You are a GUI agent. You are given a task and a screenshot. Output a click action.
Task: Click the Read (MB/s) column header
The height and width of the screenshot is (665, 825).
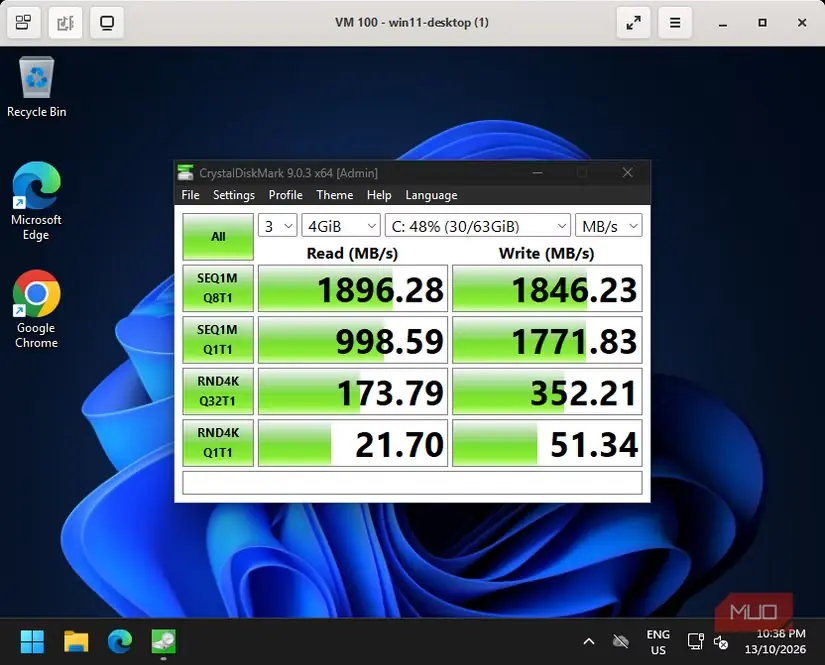point(352,254)
